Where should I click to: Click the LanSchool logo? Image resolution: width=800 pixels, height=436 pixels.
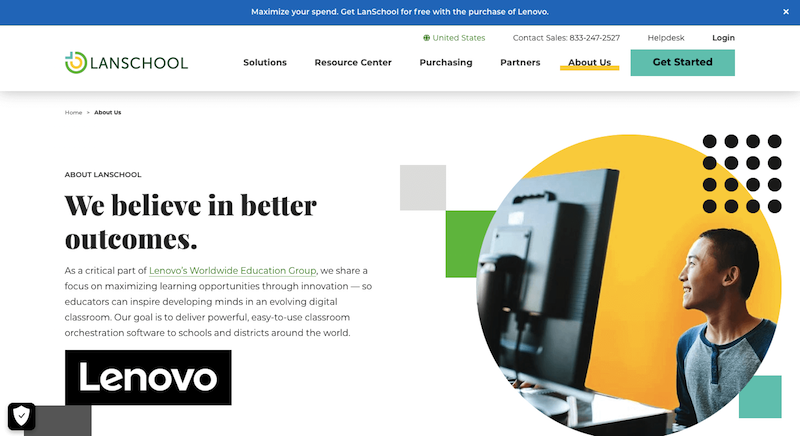pos(126,63)
